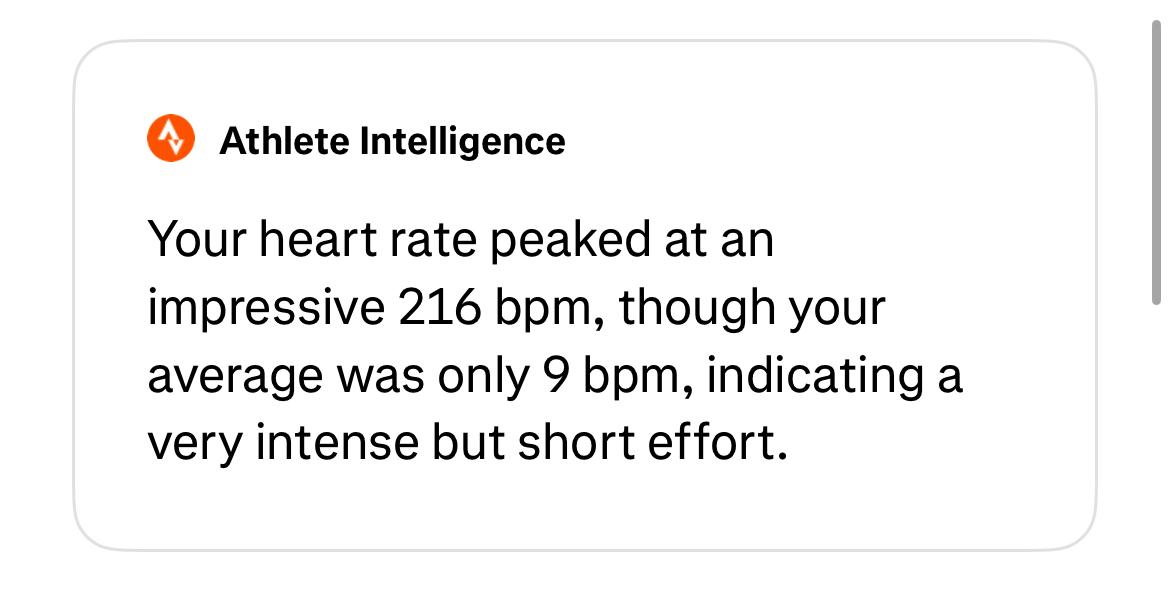This screenshot has width=1170, height=604.
Task: Click the word 'impressive' in the summary
Action: click(266, 308)
